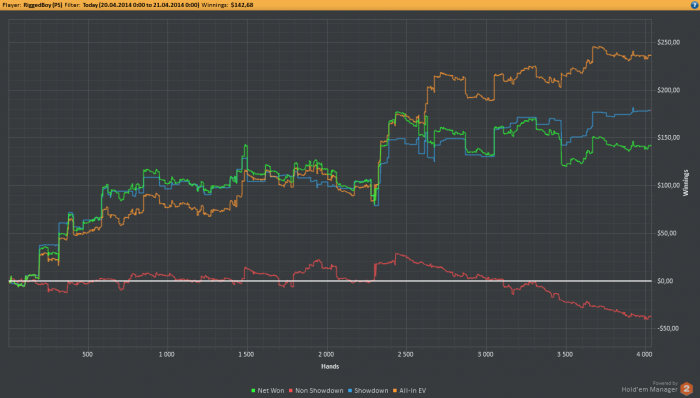Click the red Non Showdown color swatch
700x398 pixels.
point(291,390)
